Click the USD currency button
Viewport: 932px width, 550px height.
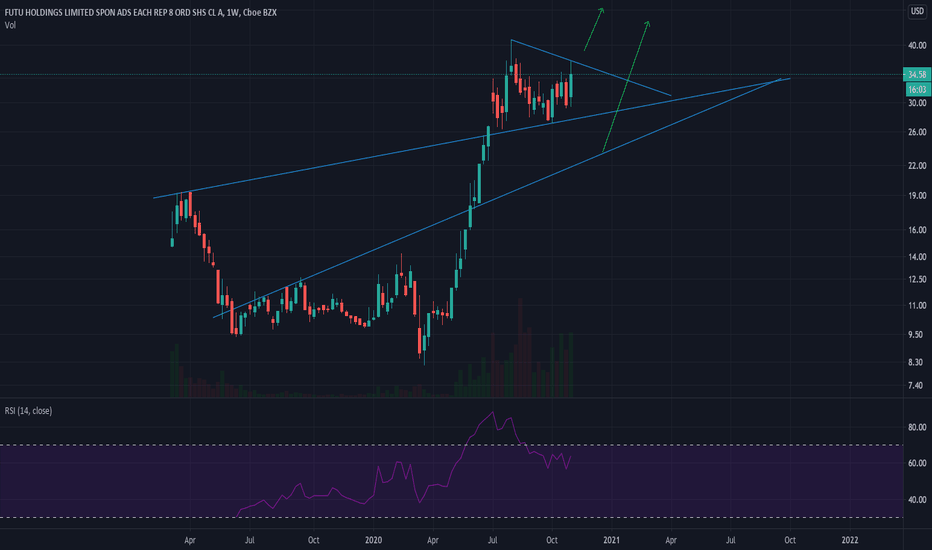pyautogui.click(x=917, y=11)
